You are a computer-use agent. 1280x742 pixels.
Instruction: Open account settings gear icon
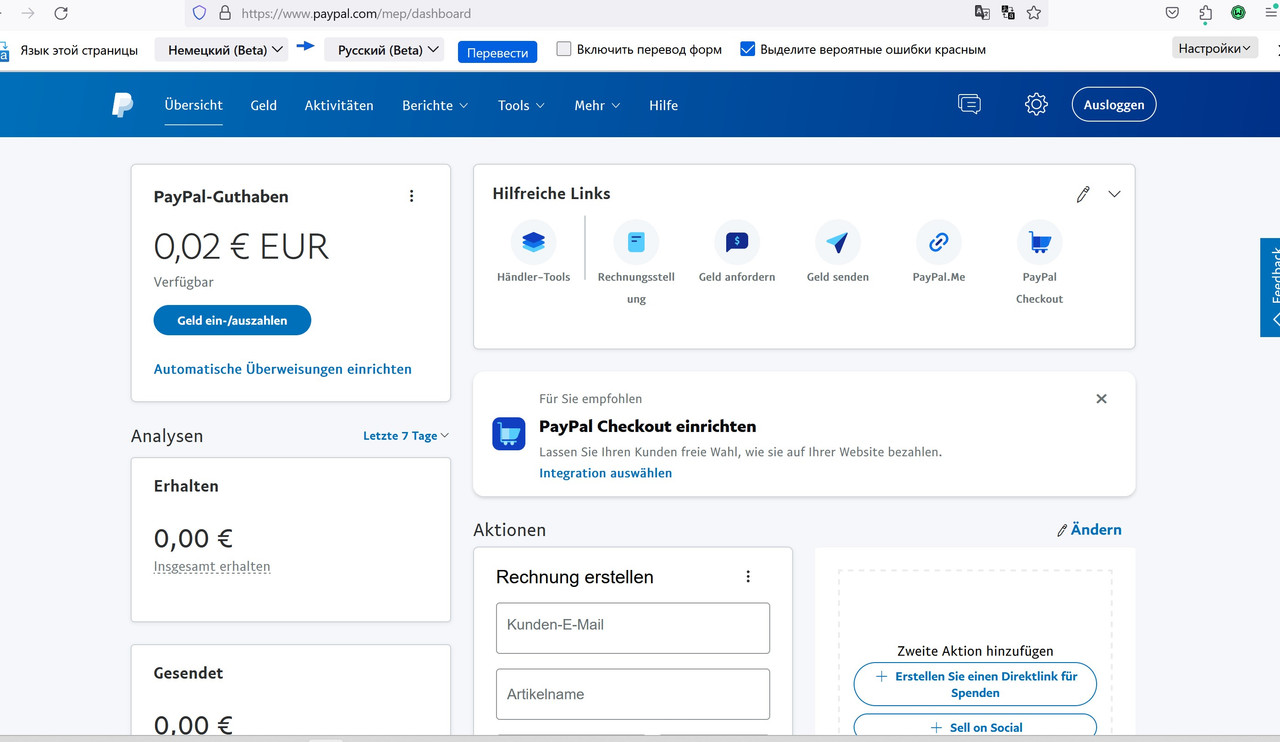(1036, 104)
